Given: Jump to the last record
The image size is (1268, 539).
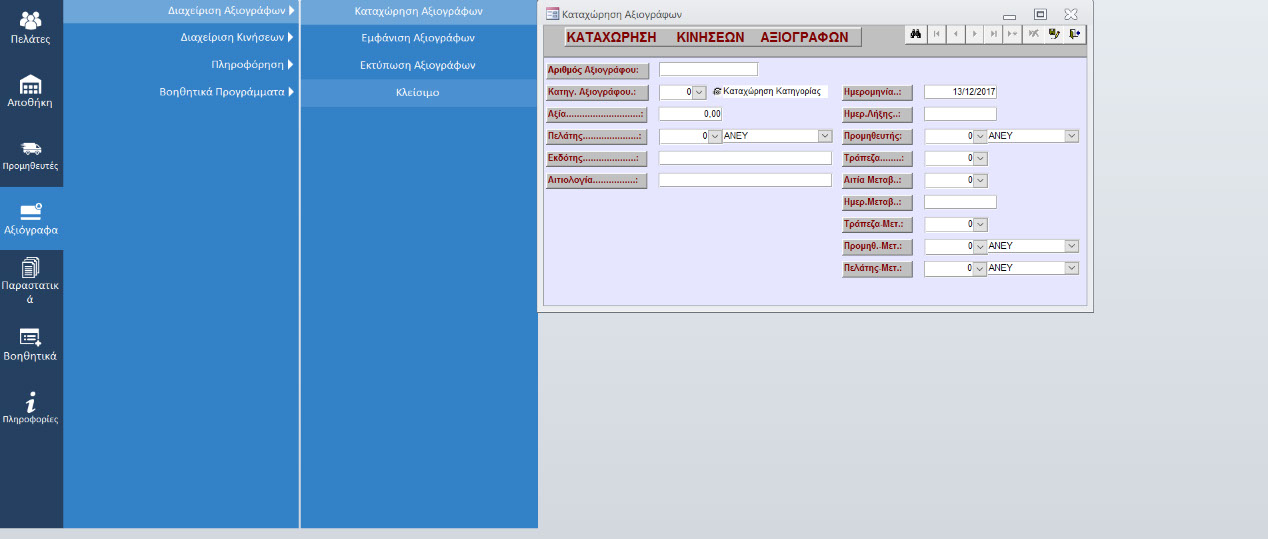Looking at the screenshot, I should (x=993, y=34).
